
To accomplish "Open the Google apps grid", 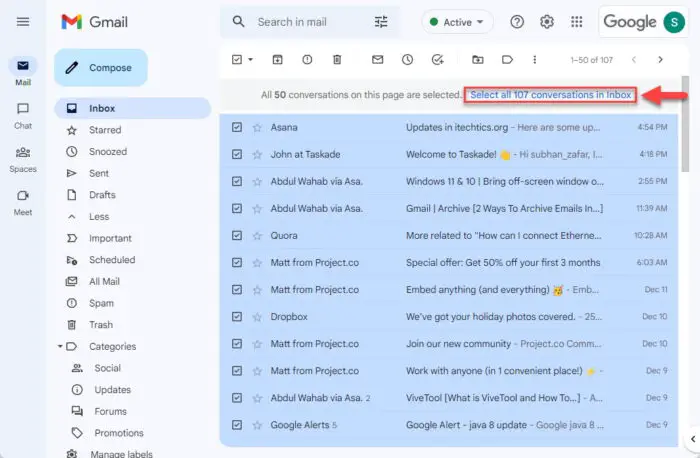I will click(x=576, y=22).
